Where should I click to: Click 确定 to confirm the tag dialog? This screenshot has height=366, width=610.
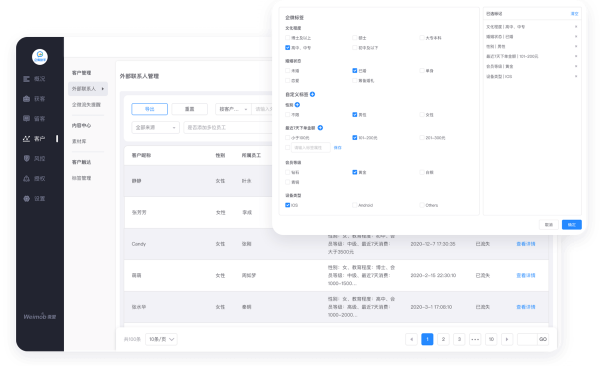(571, 224)
